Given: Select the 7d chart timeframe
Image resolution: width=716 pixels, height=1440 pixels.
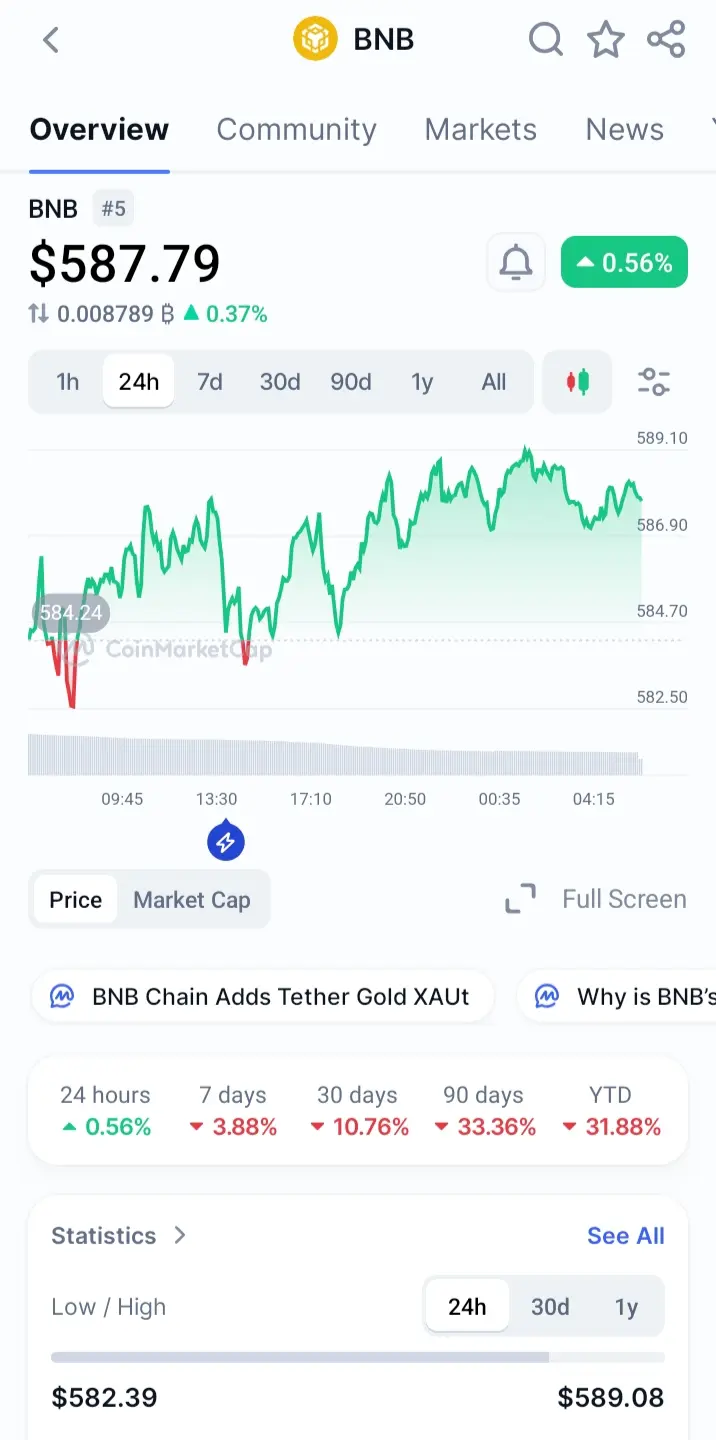Looking at the screenshot, I should (210, 382).
